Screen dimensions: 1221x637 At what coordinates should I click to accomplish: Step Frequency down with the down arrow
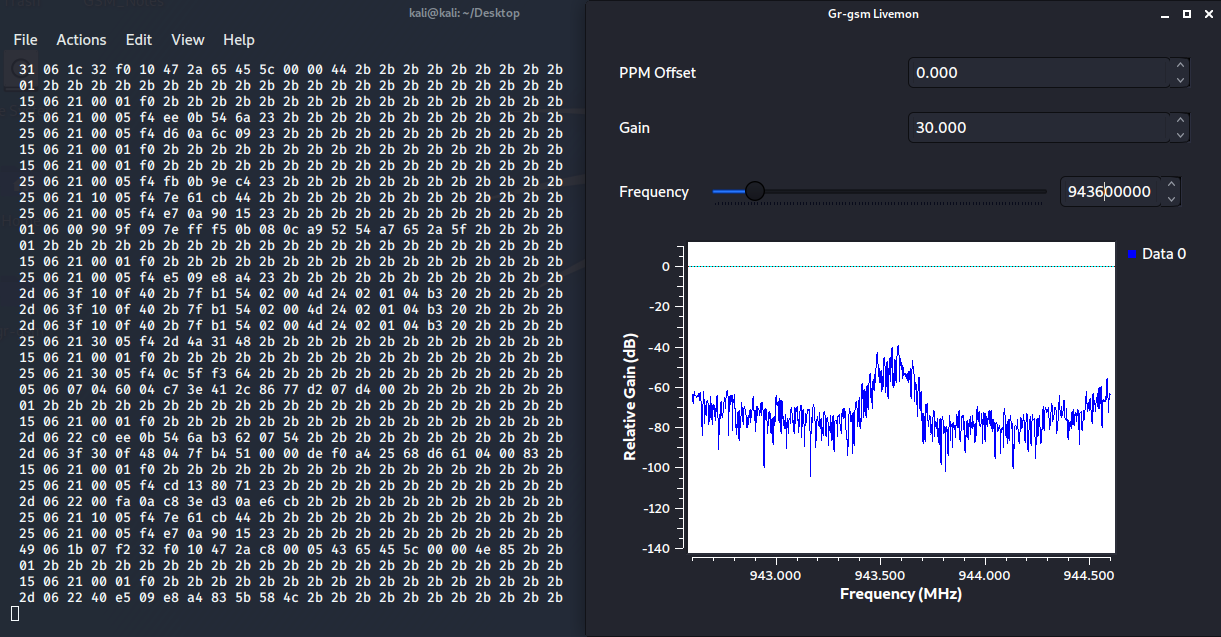pos(1171,199)
